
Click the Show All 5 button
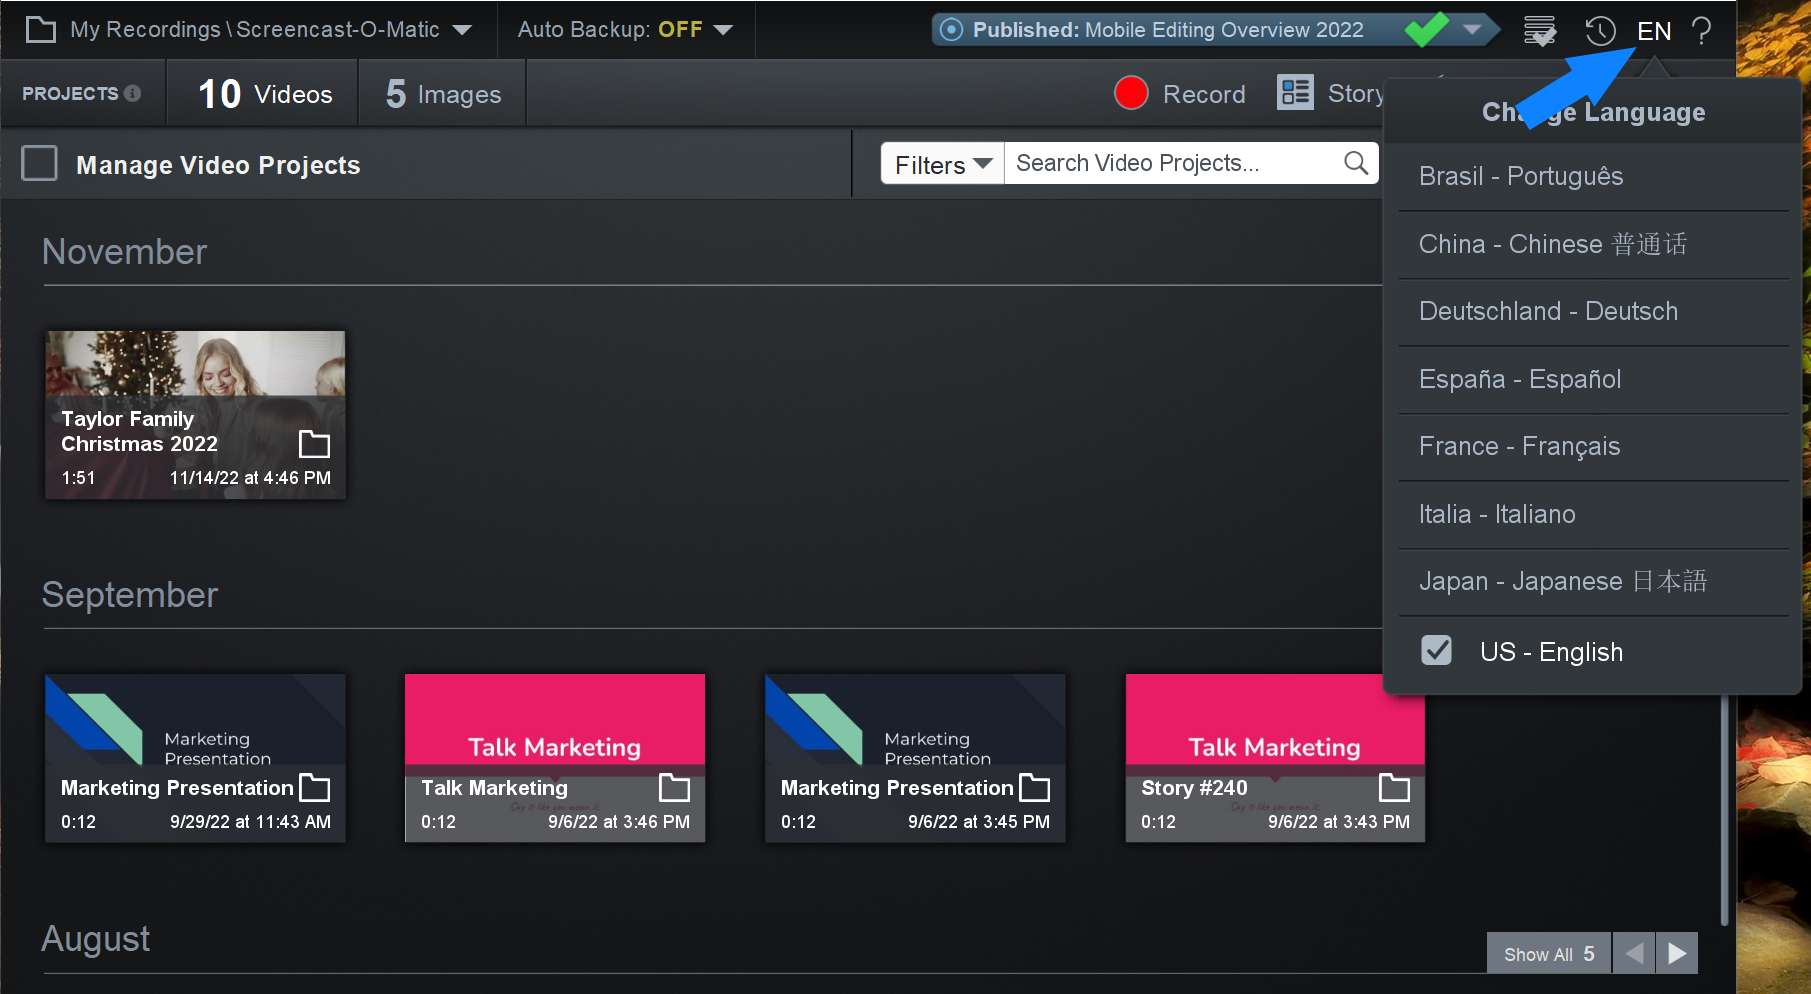pos(1548,954)
